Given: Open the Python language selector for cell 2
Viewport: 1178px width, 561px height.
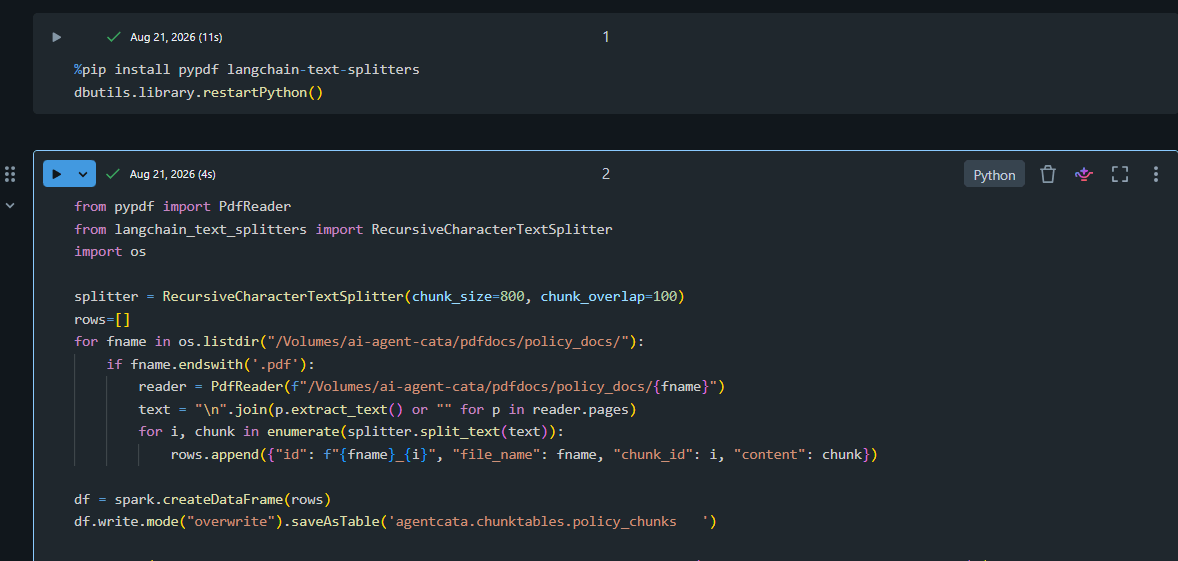Looking at the screenshot, I should pyautogui.click(x=994, y=174).
